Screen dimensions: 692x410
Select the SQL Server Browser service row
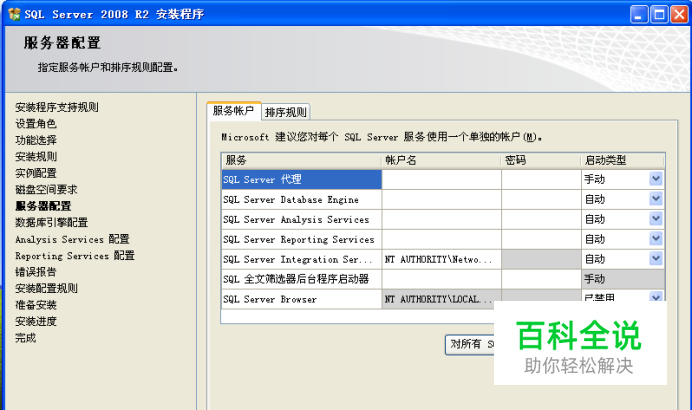coord(301,299)
